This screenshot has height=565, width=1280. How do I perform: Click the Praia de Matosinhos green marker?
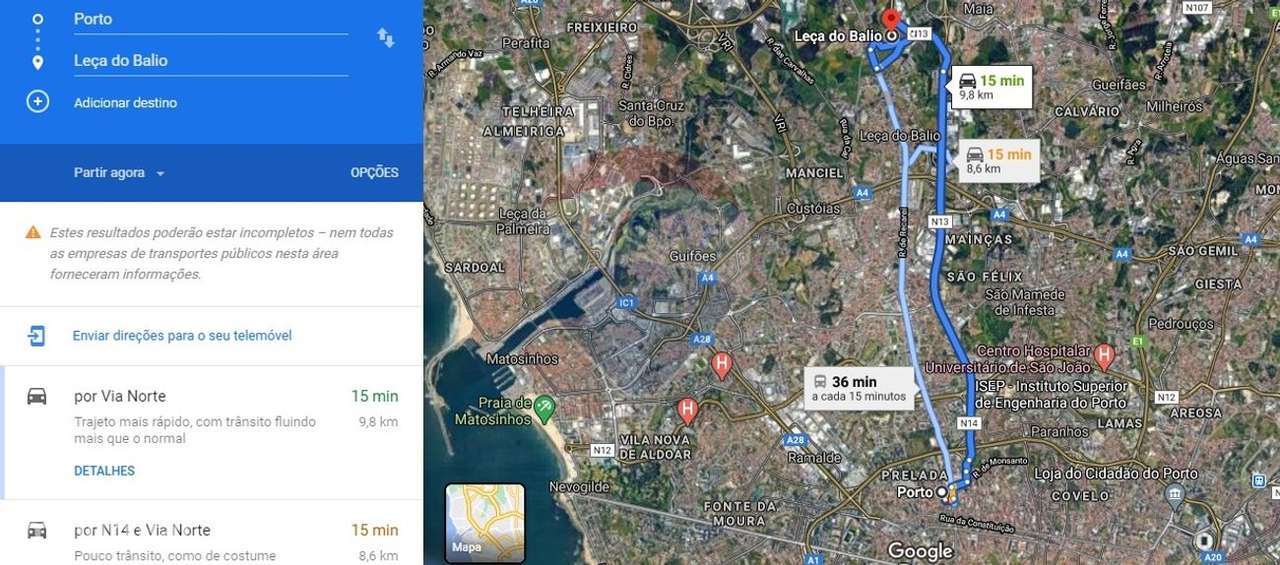click(544, 407)
